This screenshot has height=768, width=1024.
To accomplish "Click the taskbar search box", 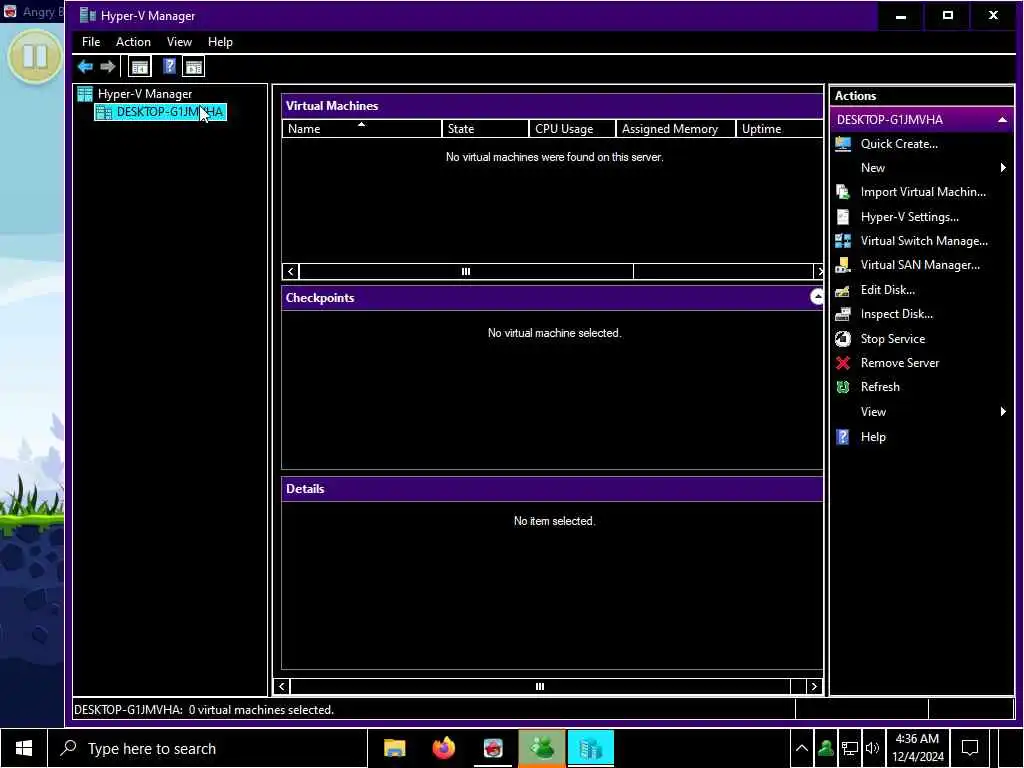I will (208, 748).
